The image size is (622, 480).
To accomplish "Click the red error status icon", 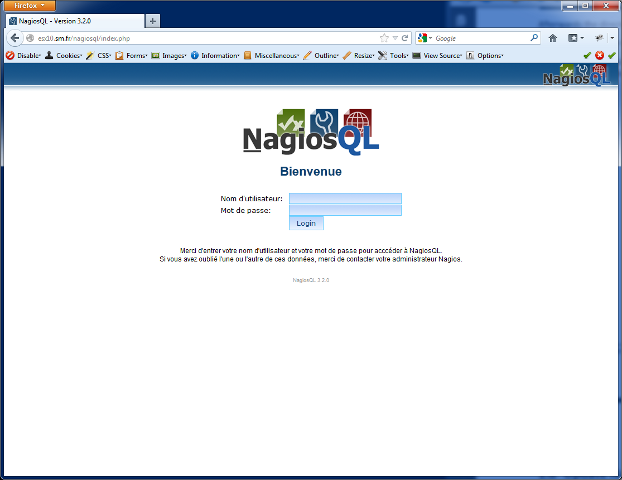I will [x=599, y=56].
